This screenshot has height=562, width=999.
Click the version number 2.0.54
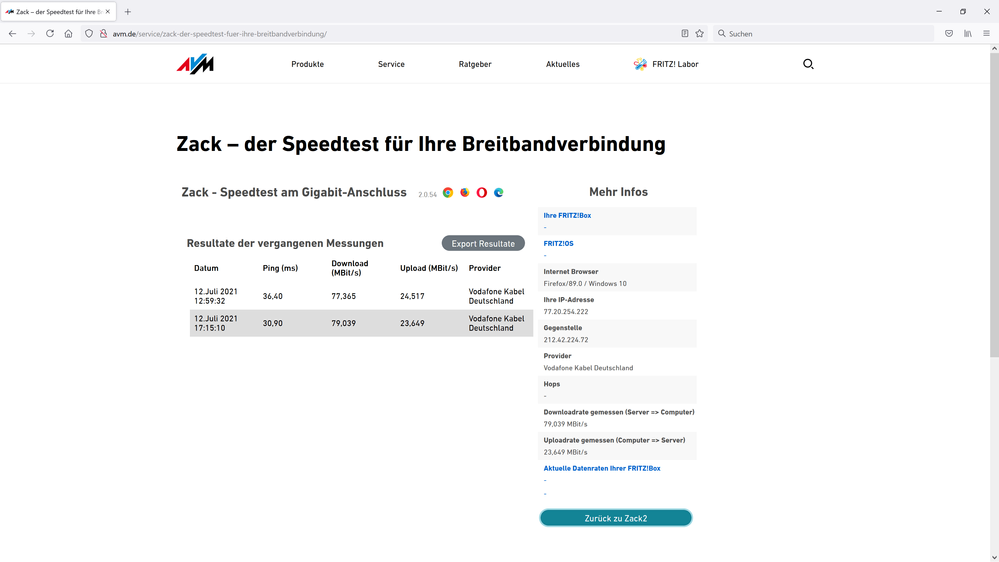click(x=428, y=194)
